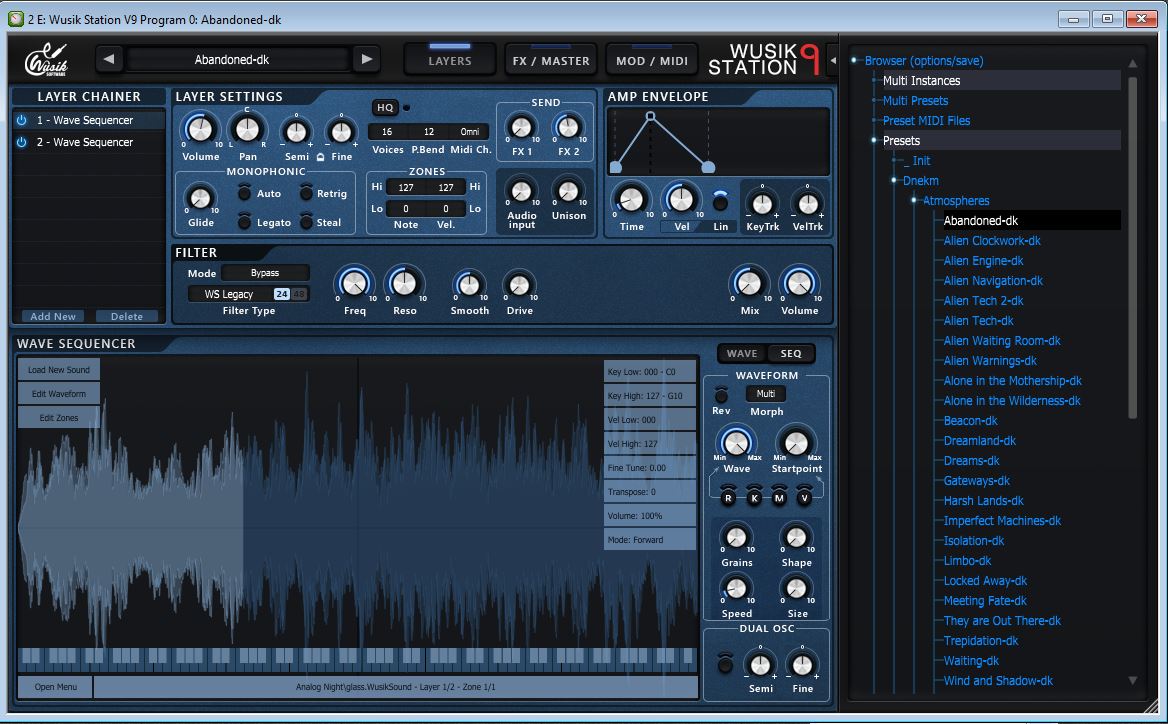Go to previous preset with left arrow
1168x724 pixels.
point(110,60)
